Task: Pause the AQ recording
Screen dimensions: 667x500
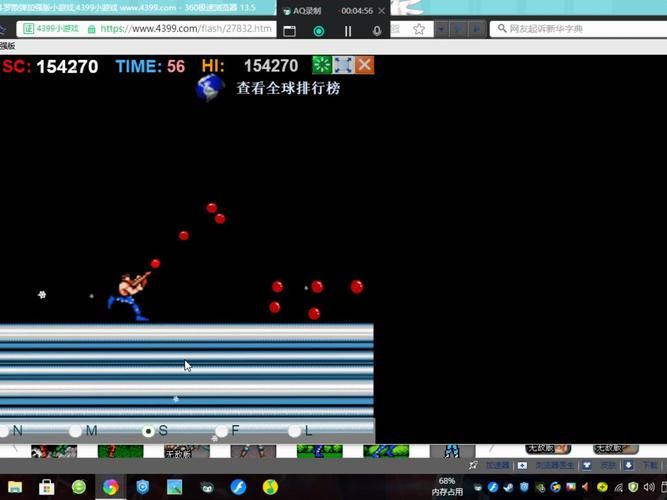Action: point(348,31)
